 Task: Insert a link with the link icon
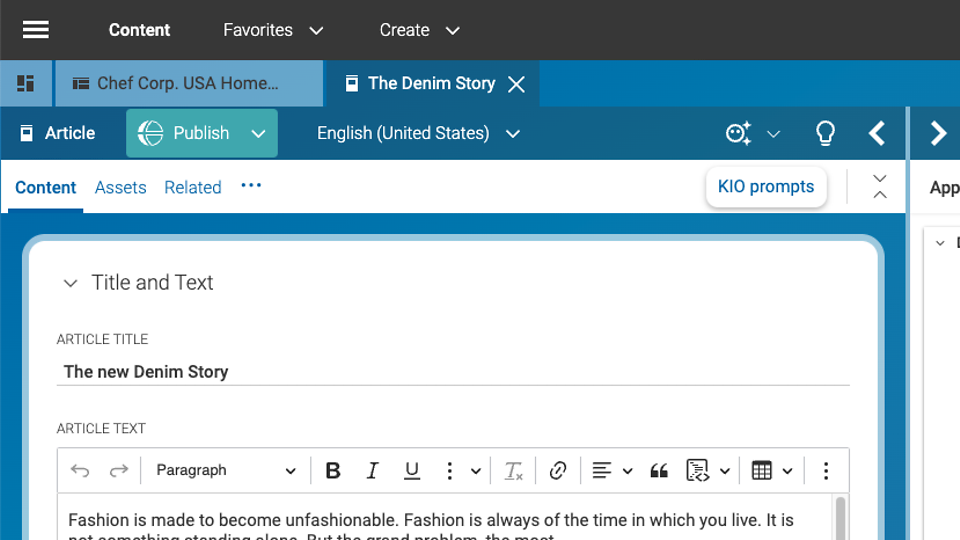pos(558,470)
